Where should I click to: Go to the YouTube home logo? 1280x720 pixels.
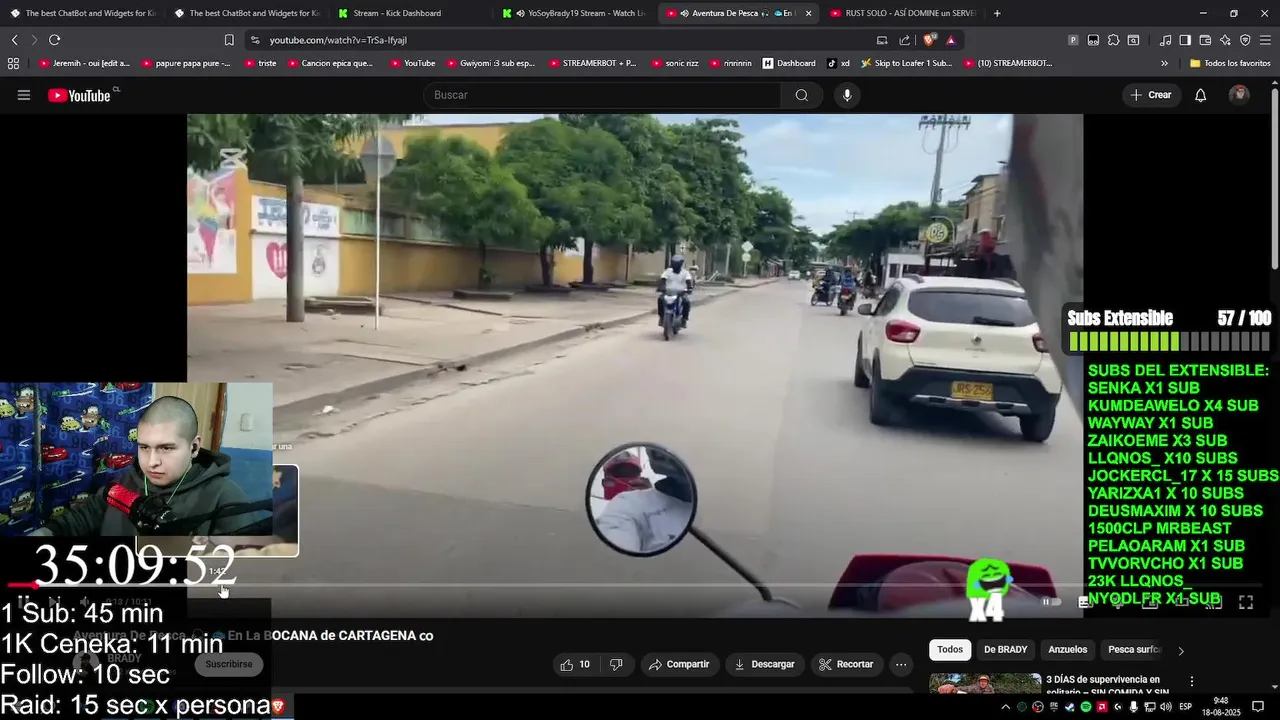[x=79, y=95]
